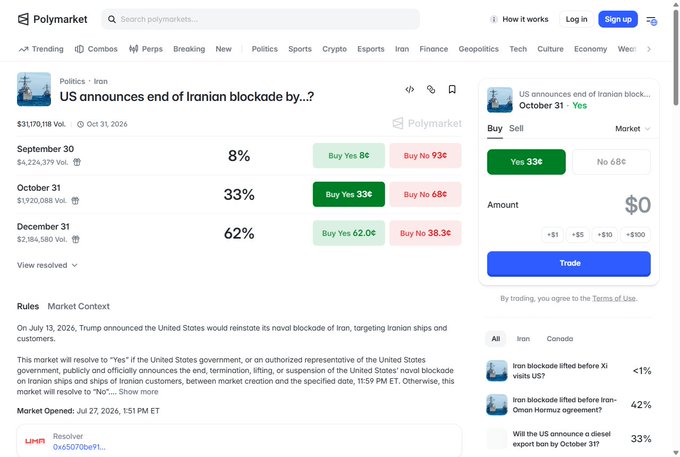Click the Polymarket logo
This screenshot has height=457, width=680.
tap(52, 19)
